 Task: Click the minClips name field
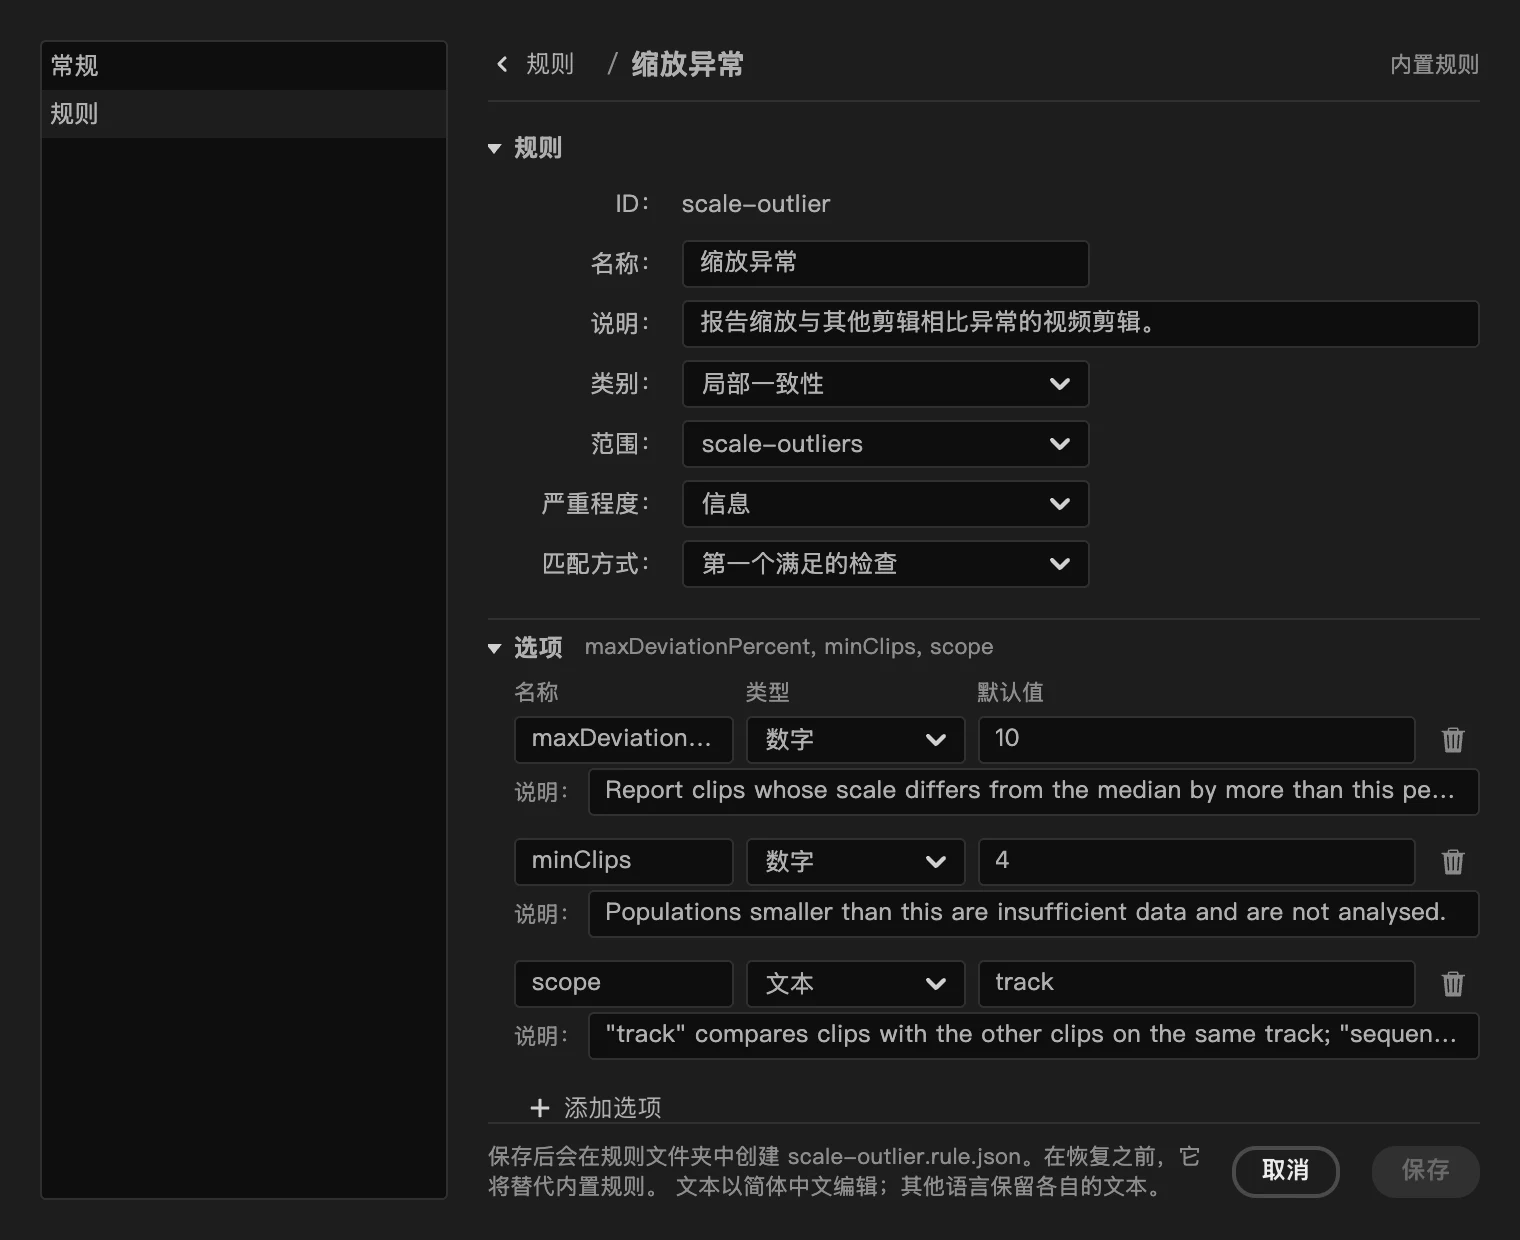pos(624,862)
